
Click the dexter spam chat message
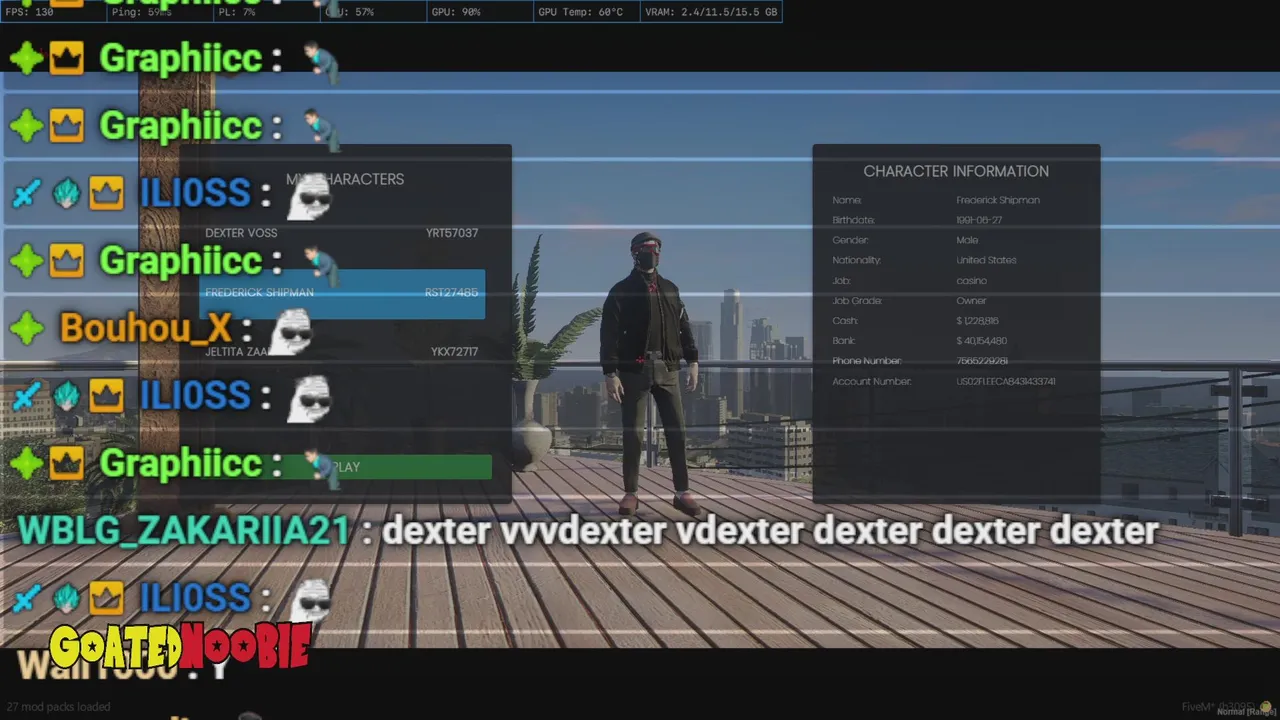point(769,531)
